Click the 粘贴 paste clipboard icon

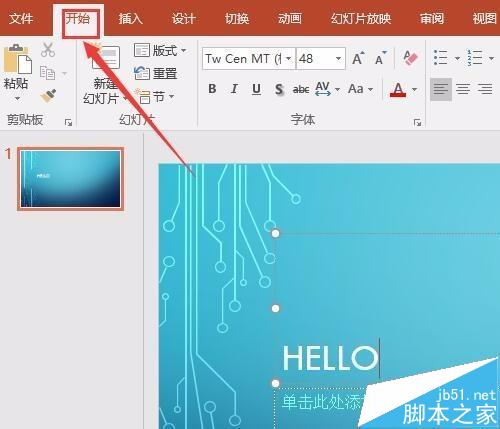tap(17, 59)
